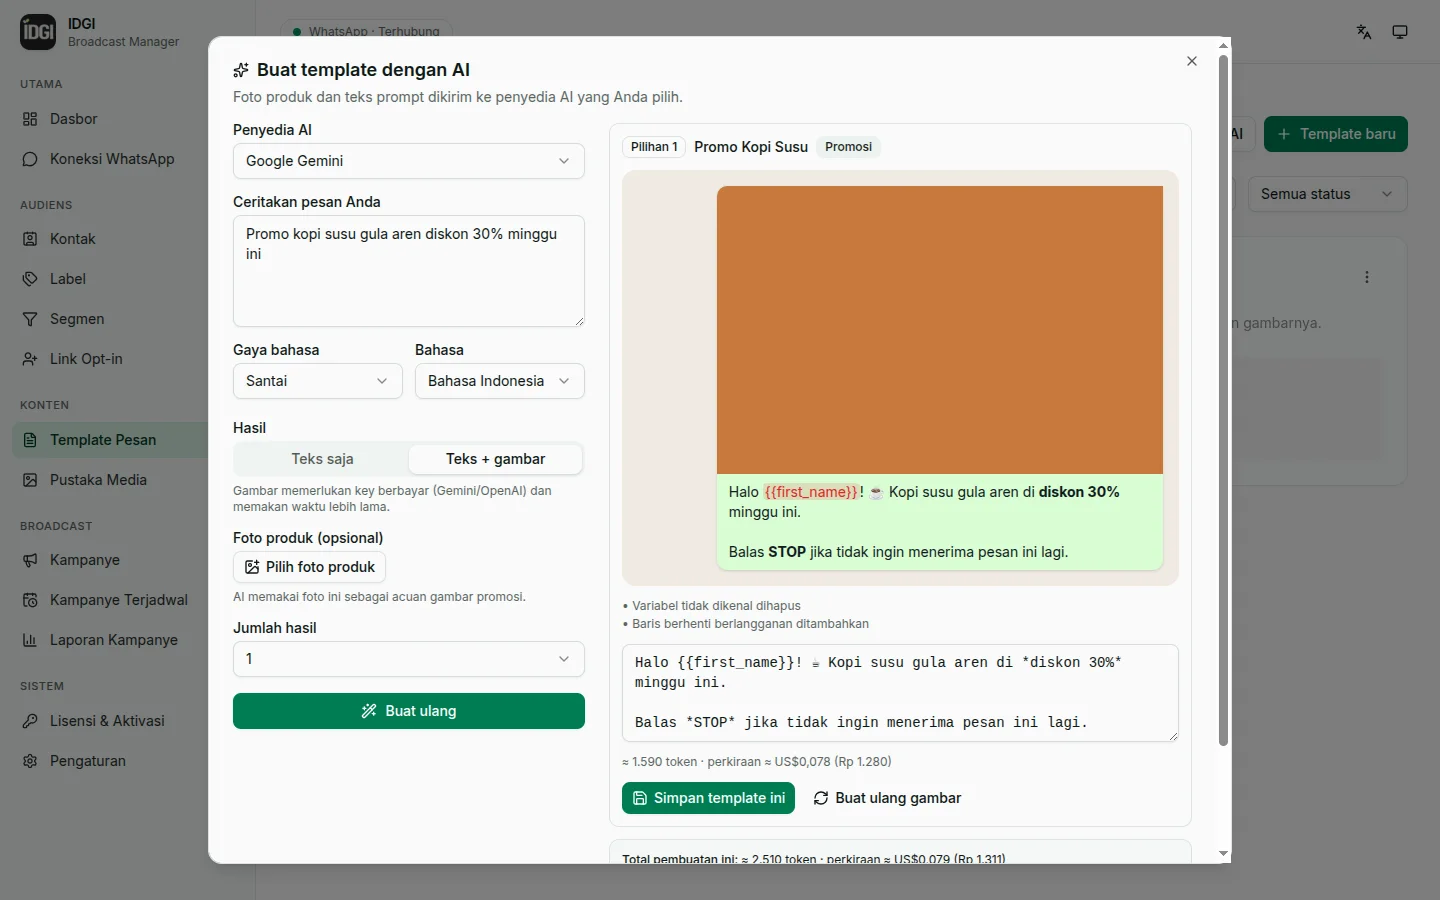Click the Link Opt-in user icon
The image size is (1440, 900).
coord(30,359)
